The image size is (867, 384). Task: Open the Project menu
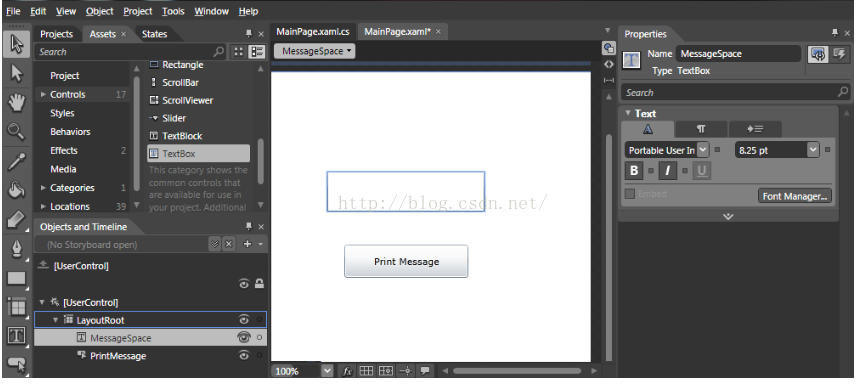click(x=138, y=11)
